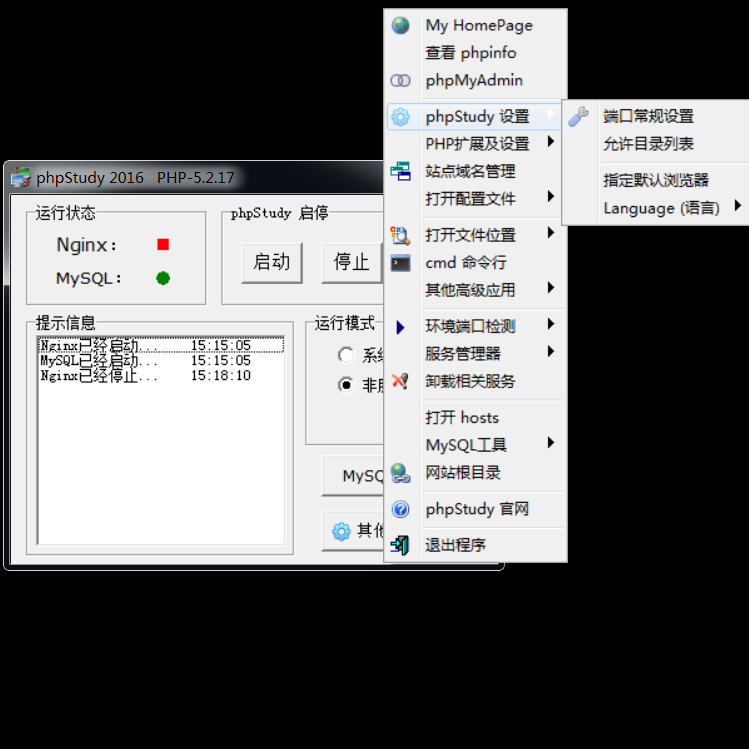749x749 pixels.
Task: Select the 系统 run mode radio button
Action: 346,355
